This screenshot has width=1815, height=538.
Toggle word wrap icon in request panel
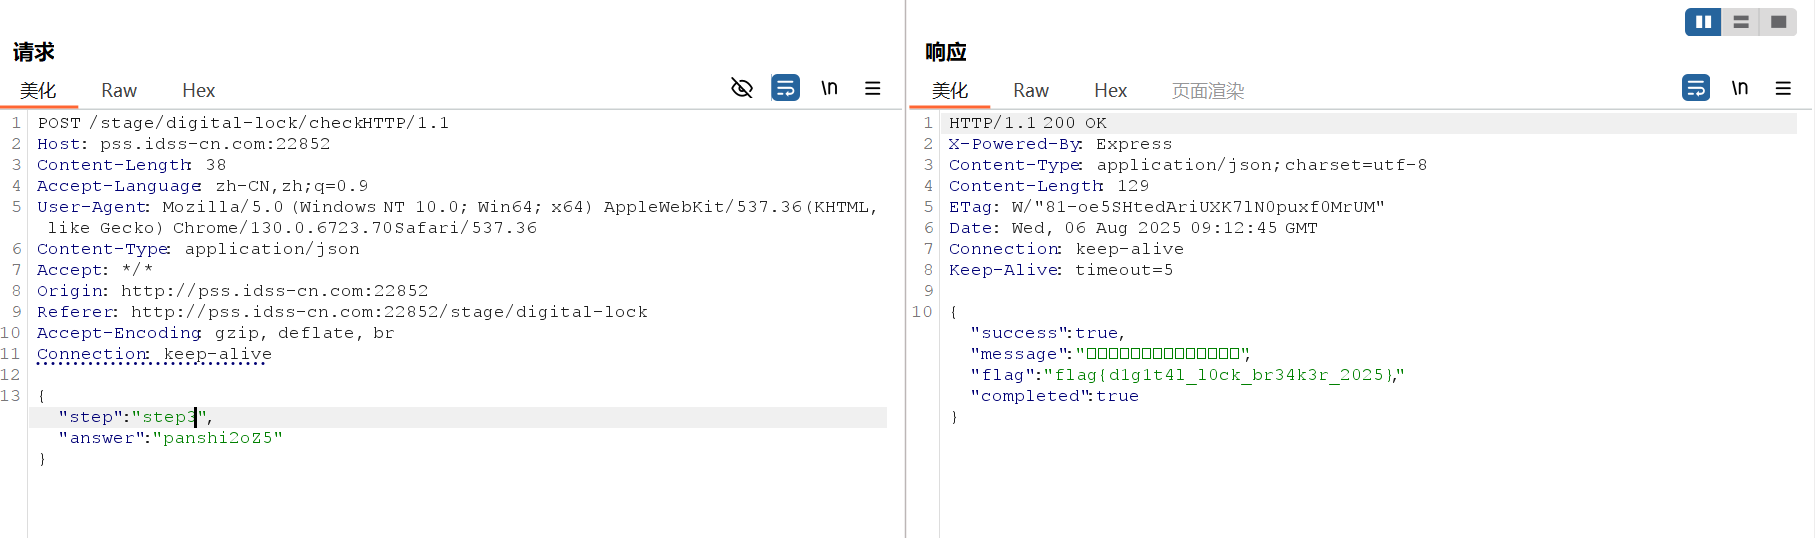pos(785,88)
